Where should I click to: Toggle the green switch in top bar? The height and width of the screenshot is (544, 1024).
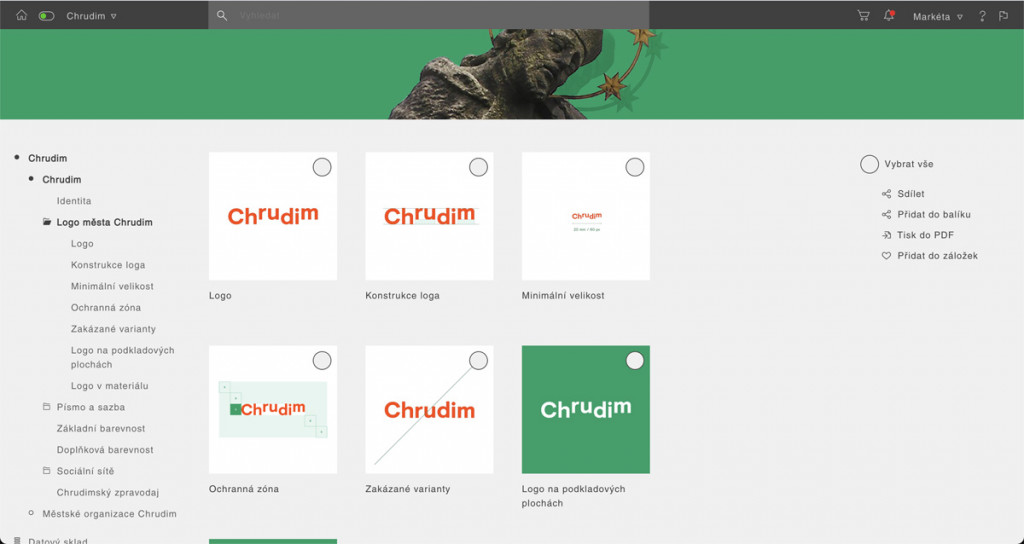coord(46,16)
